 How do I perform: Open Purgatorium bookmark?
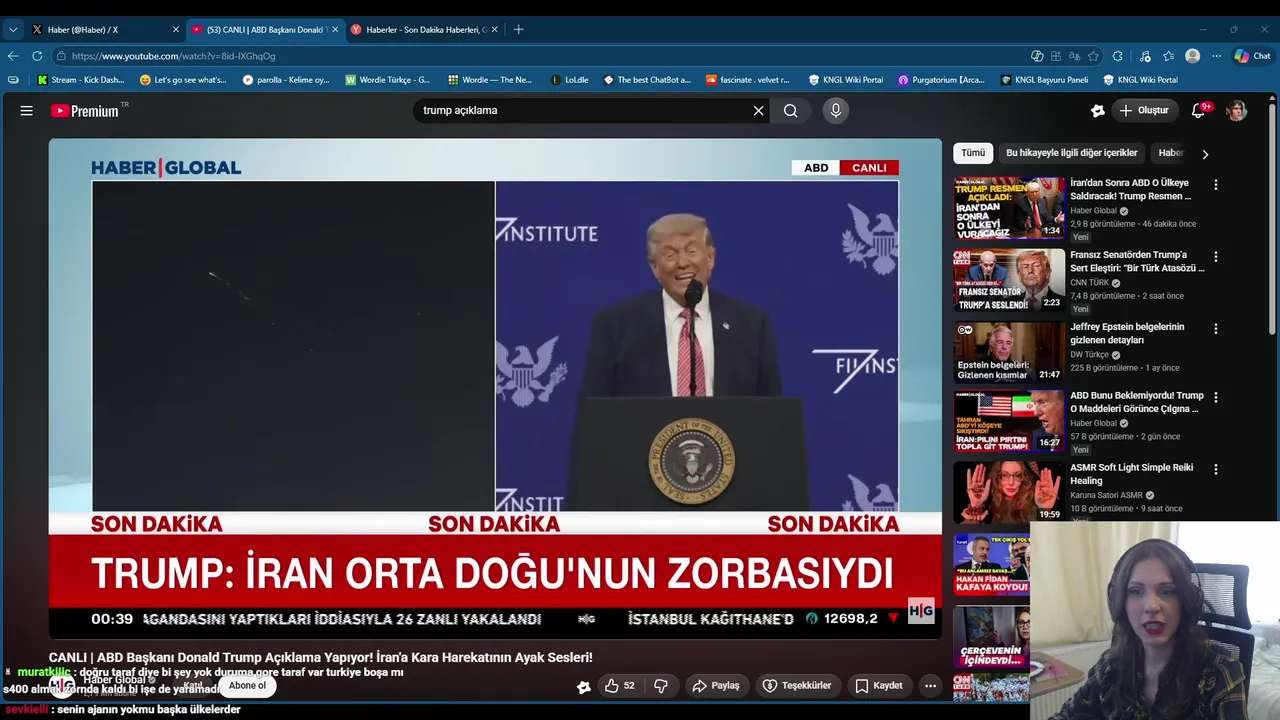click(941, 80)
